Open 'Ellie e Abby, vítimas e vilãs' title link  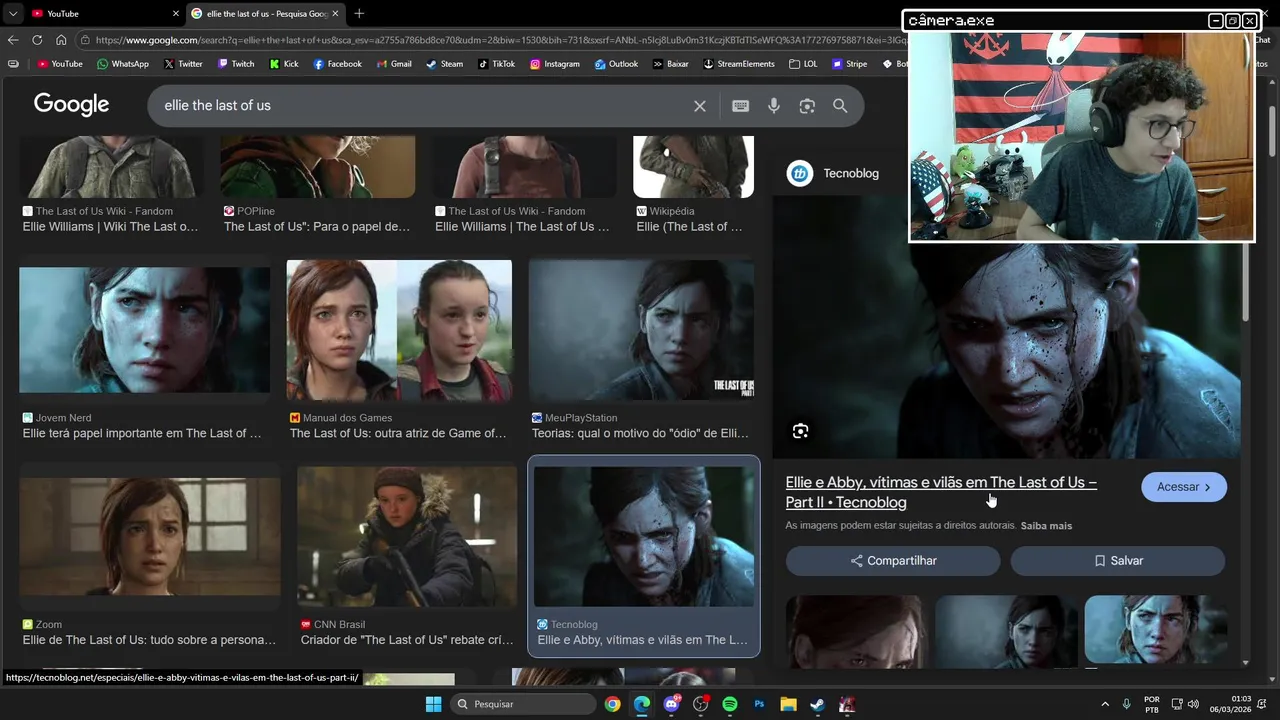[x=941, y=492]
